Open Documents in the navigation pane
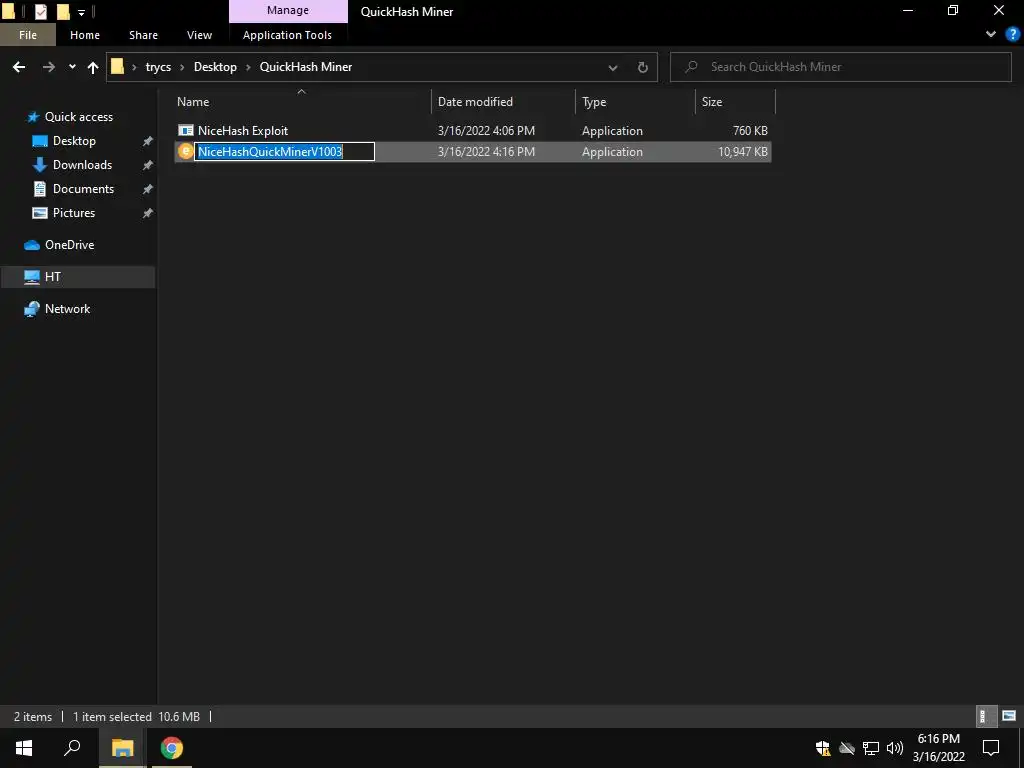The image size is (1024, 768). click(x=83, y=189)
